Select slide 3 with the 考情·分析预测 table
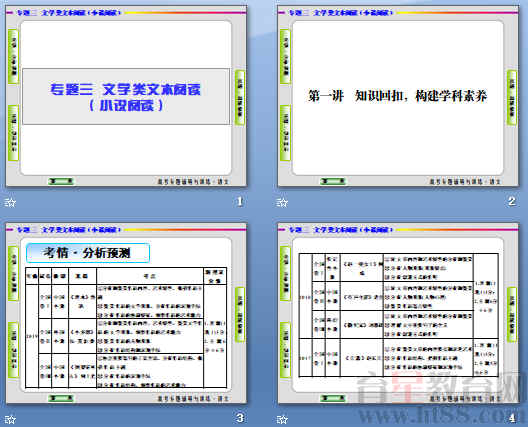This screenshot has height=427, width=528. click(126, 313)
